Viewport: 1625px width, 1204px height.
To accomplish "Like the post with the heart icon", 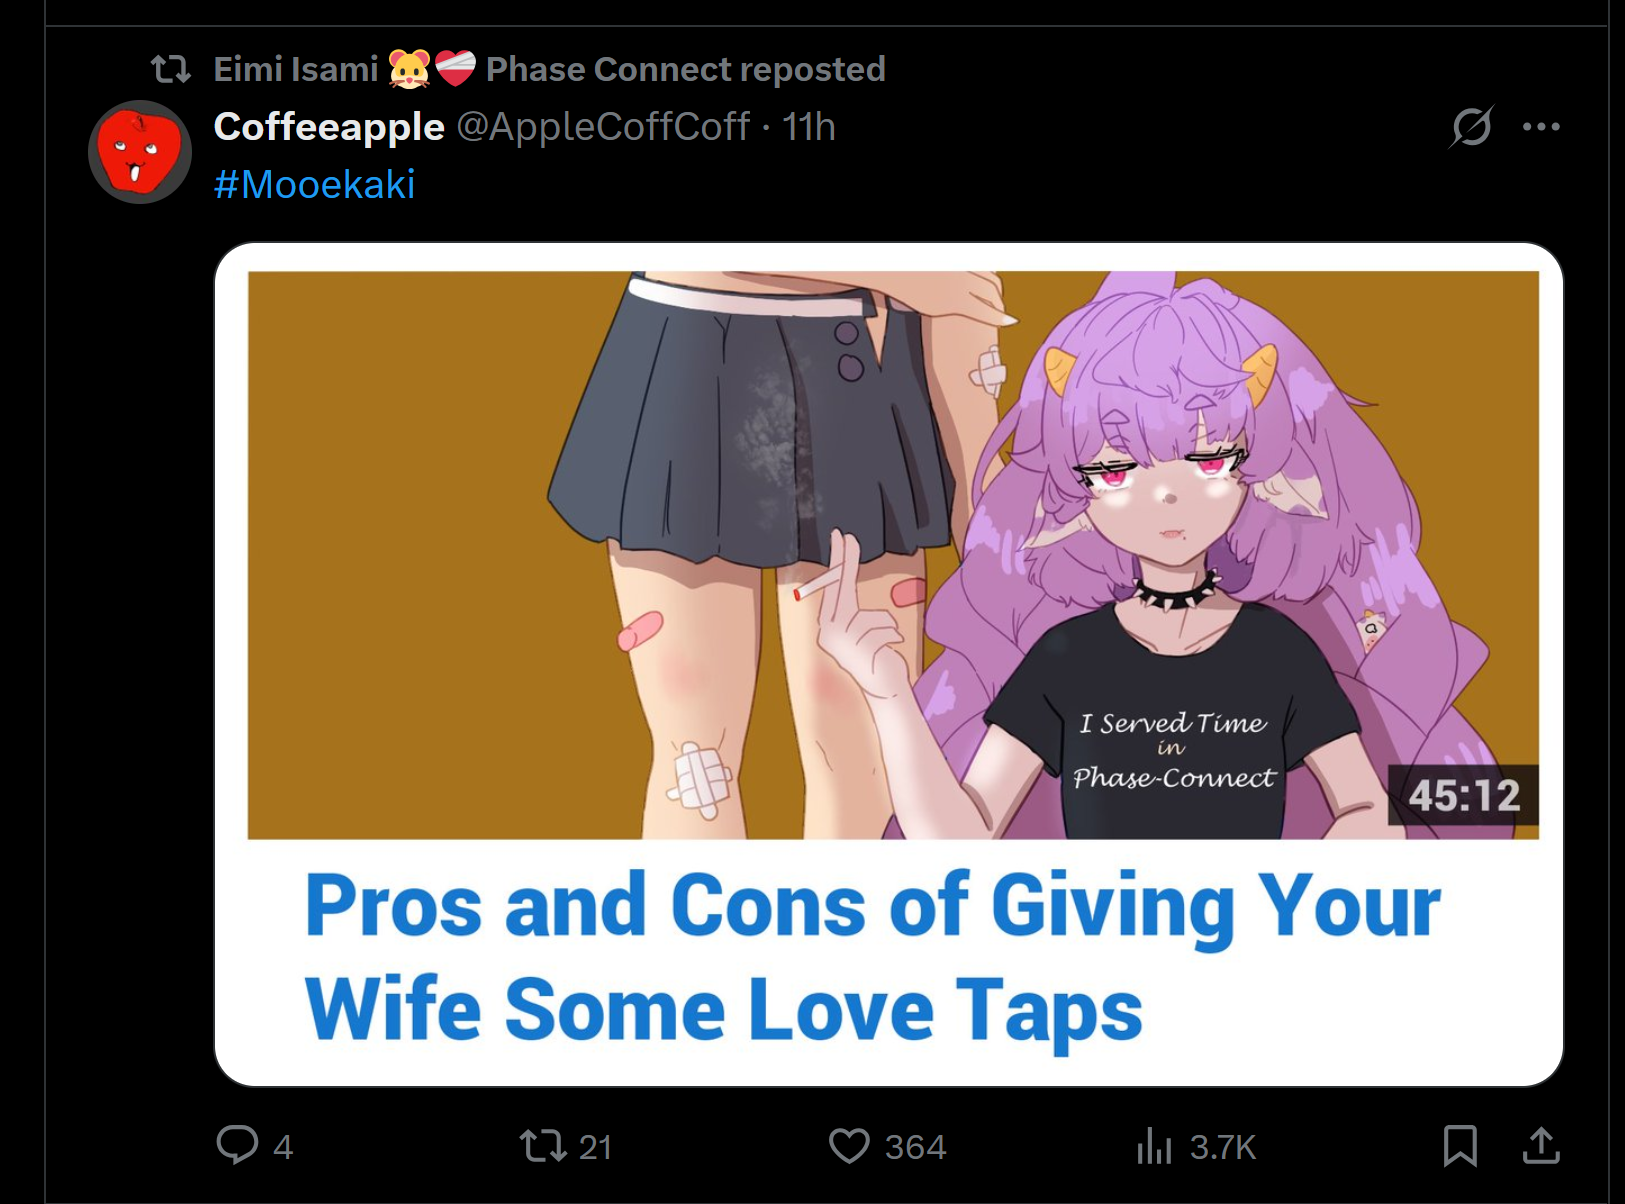I will pyautogui.click(x=849, y=1146).
